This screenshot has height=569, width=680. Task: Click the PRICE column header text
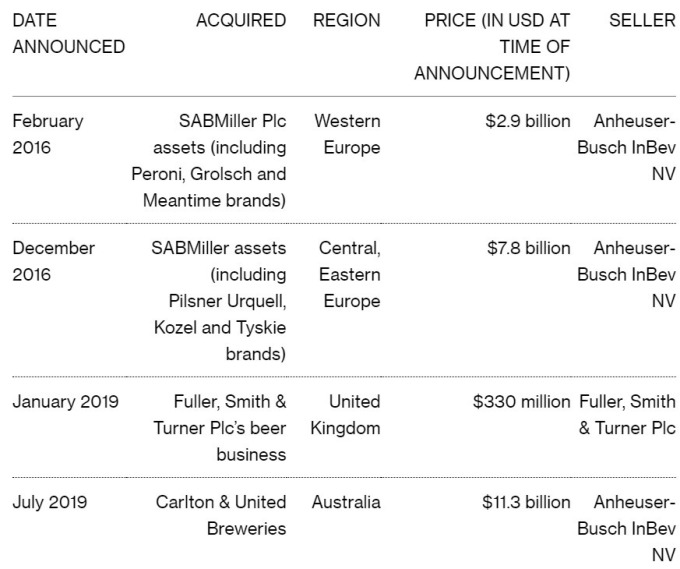click(x=492, y=46)
